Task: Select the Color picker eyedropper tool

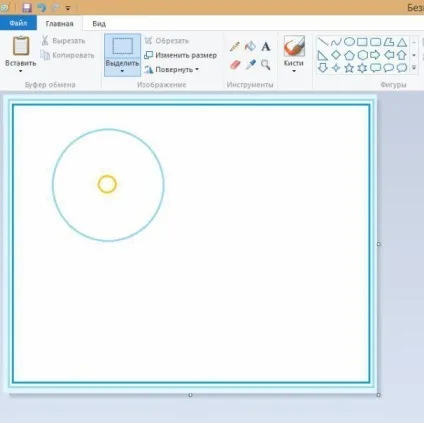Action: tap(250, 64)
